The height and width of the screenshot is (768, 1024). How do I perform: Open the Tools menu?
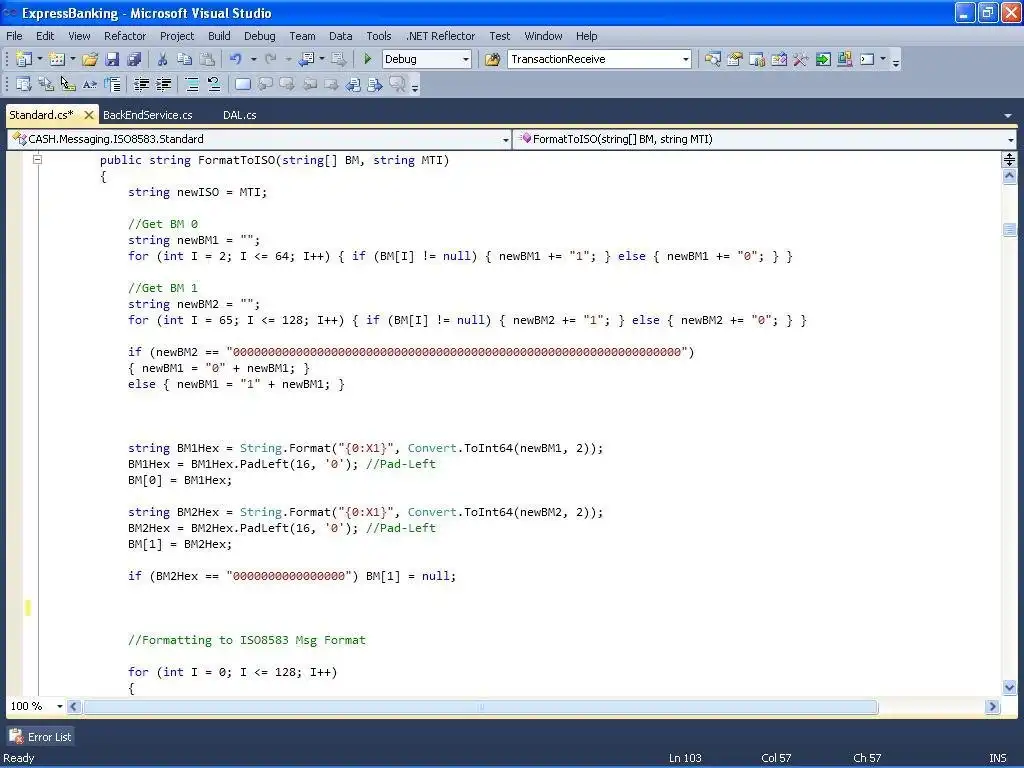tap(379, 36)
